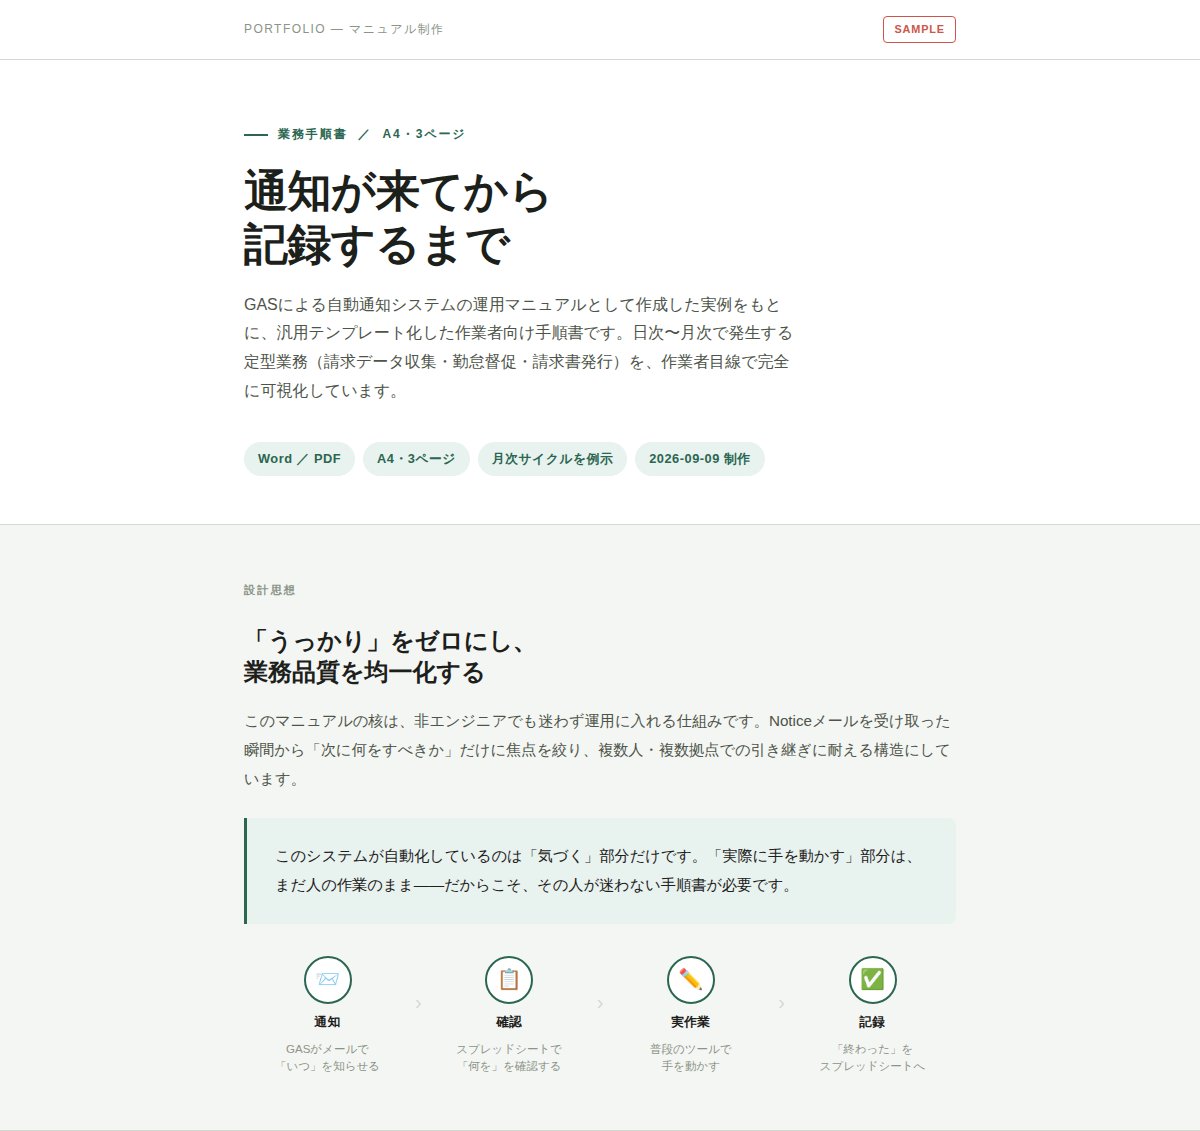Click the 通知 step label
The width and height of the screenshot is (1200, 1131).
click(x=327, y=1022)
